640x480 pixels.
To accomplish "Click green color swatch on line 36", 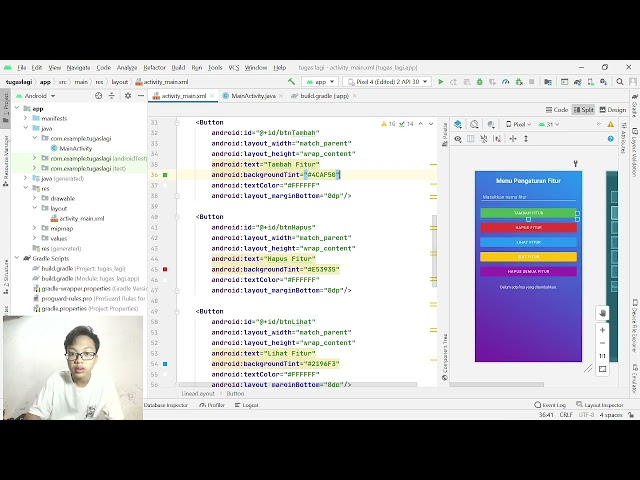I will pyautogui.click(x=165, y=175).
